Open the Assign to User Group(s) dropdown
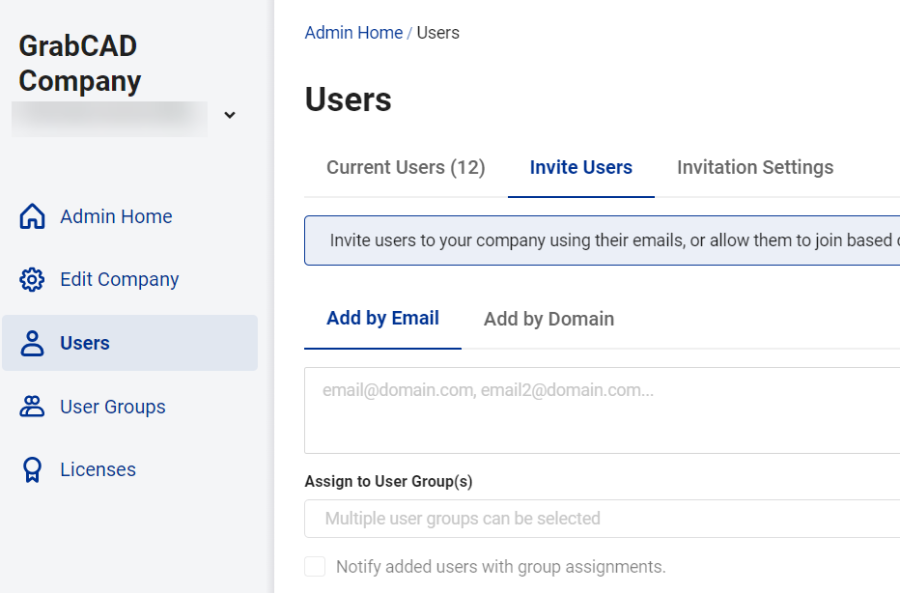Image resolution: width=900 pixels, height=593 pixels. [602, 518]
